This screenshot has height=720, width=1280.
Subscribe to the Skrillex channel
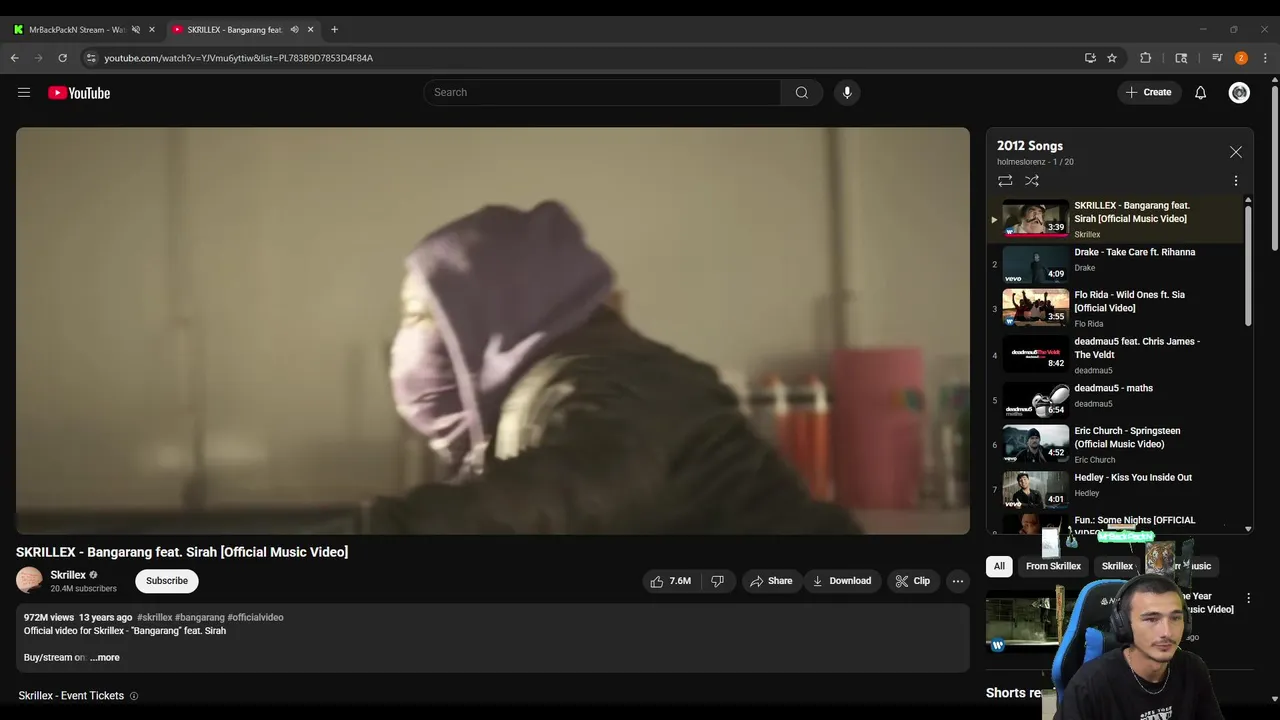tap(167, 581)
